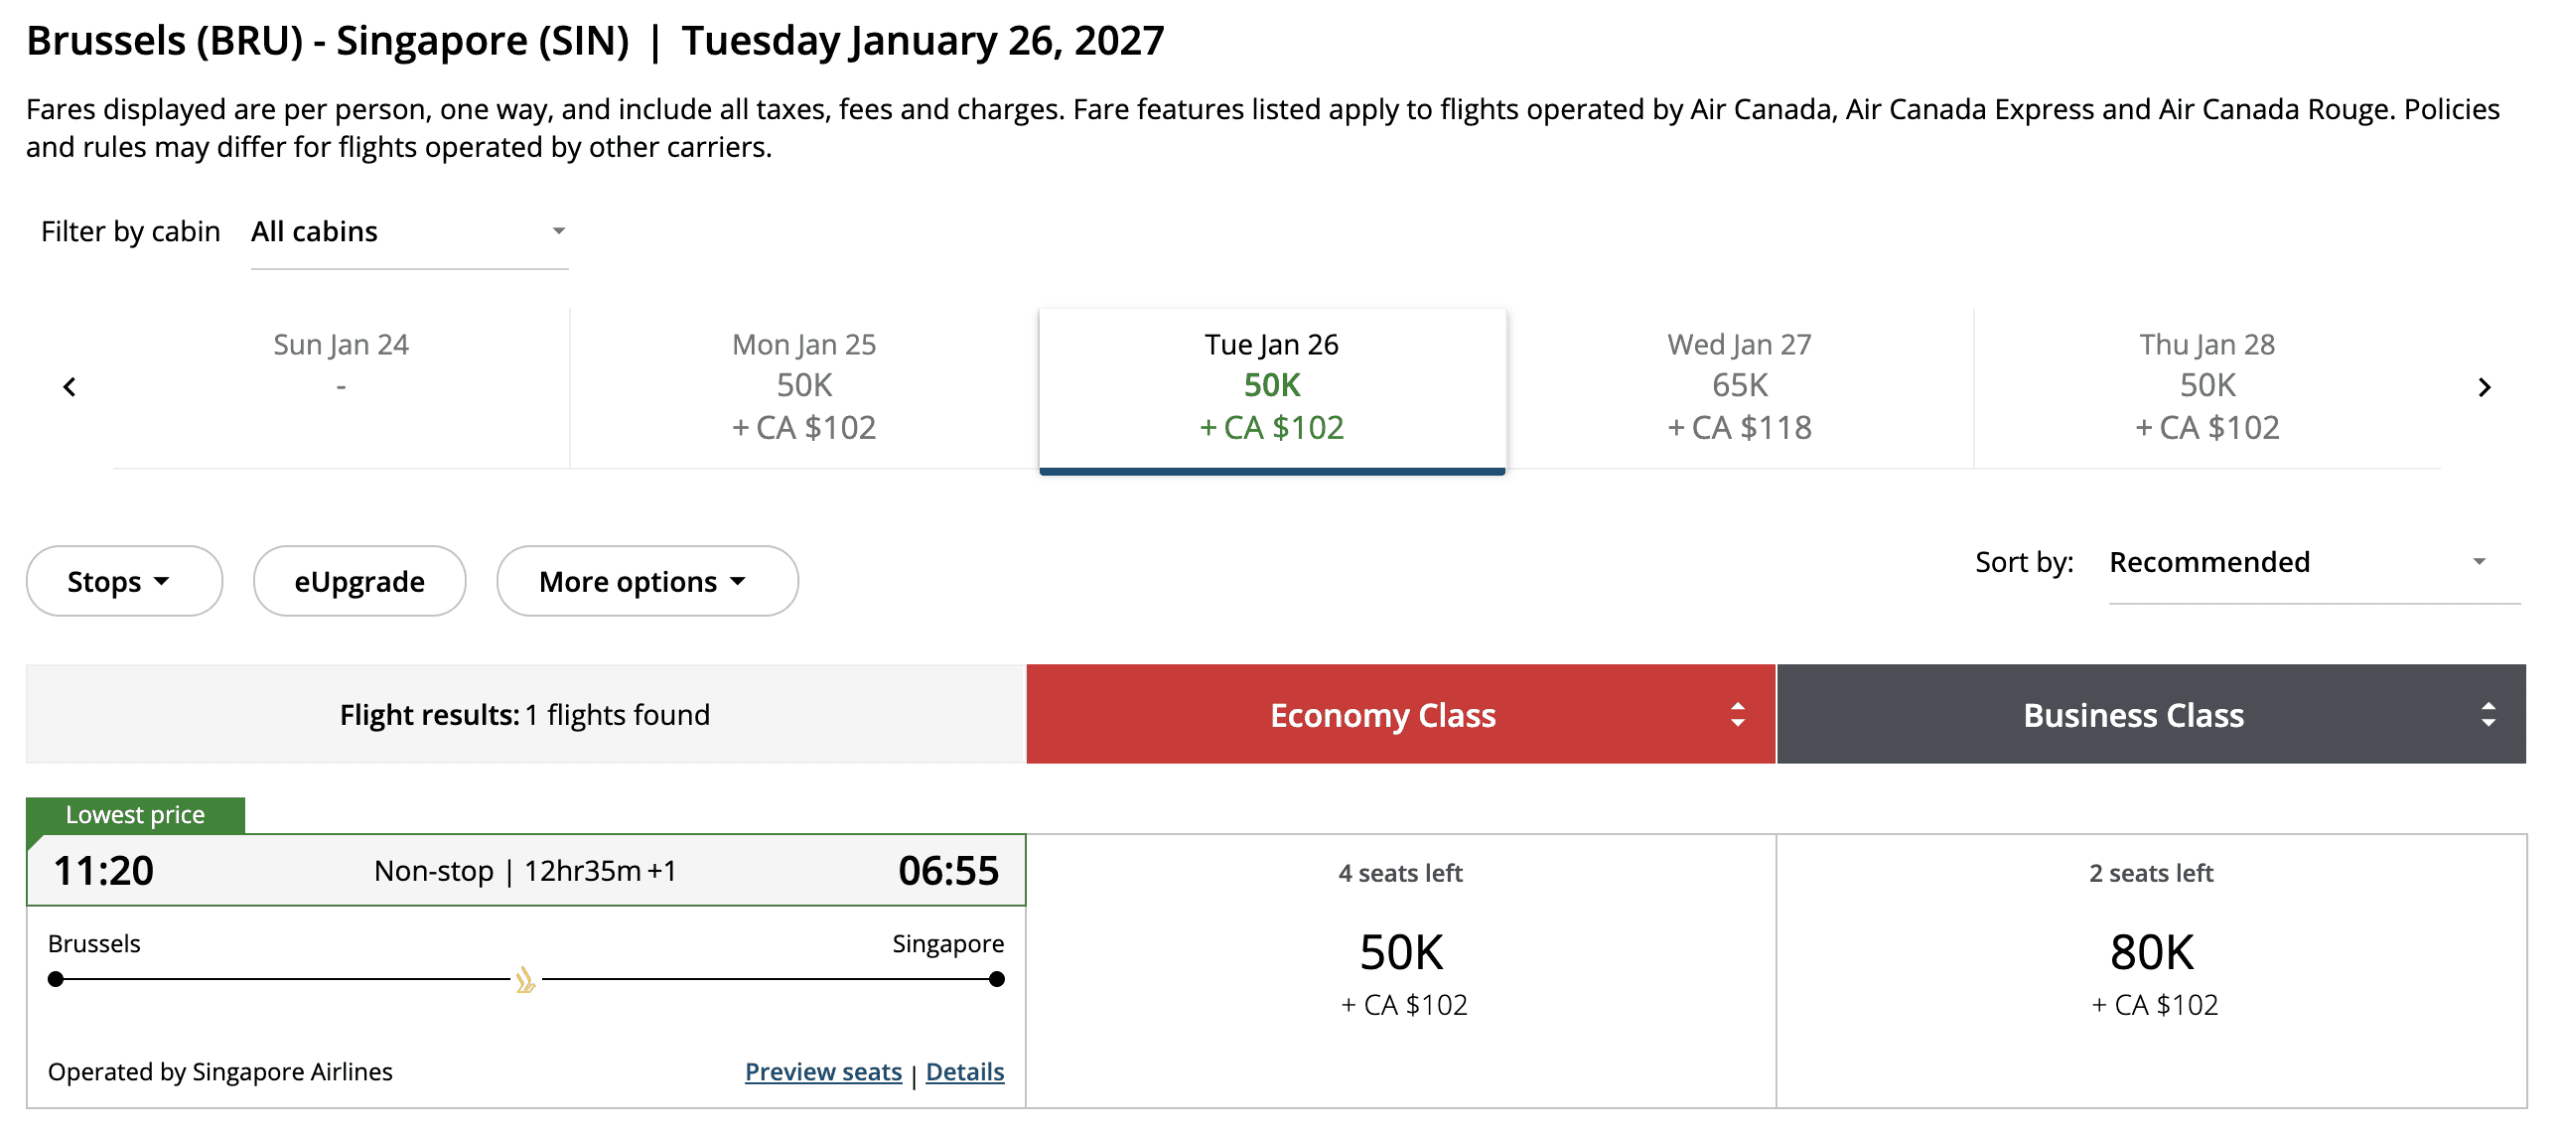The image size is (2560, 1132).
Task: Click the Singapore Airlines logo on route line
Action: coord(524,980)
